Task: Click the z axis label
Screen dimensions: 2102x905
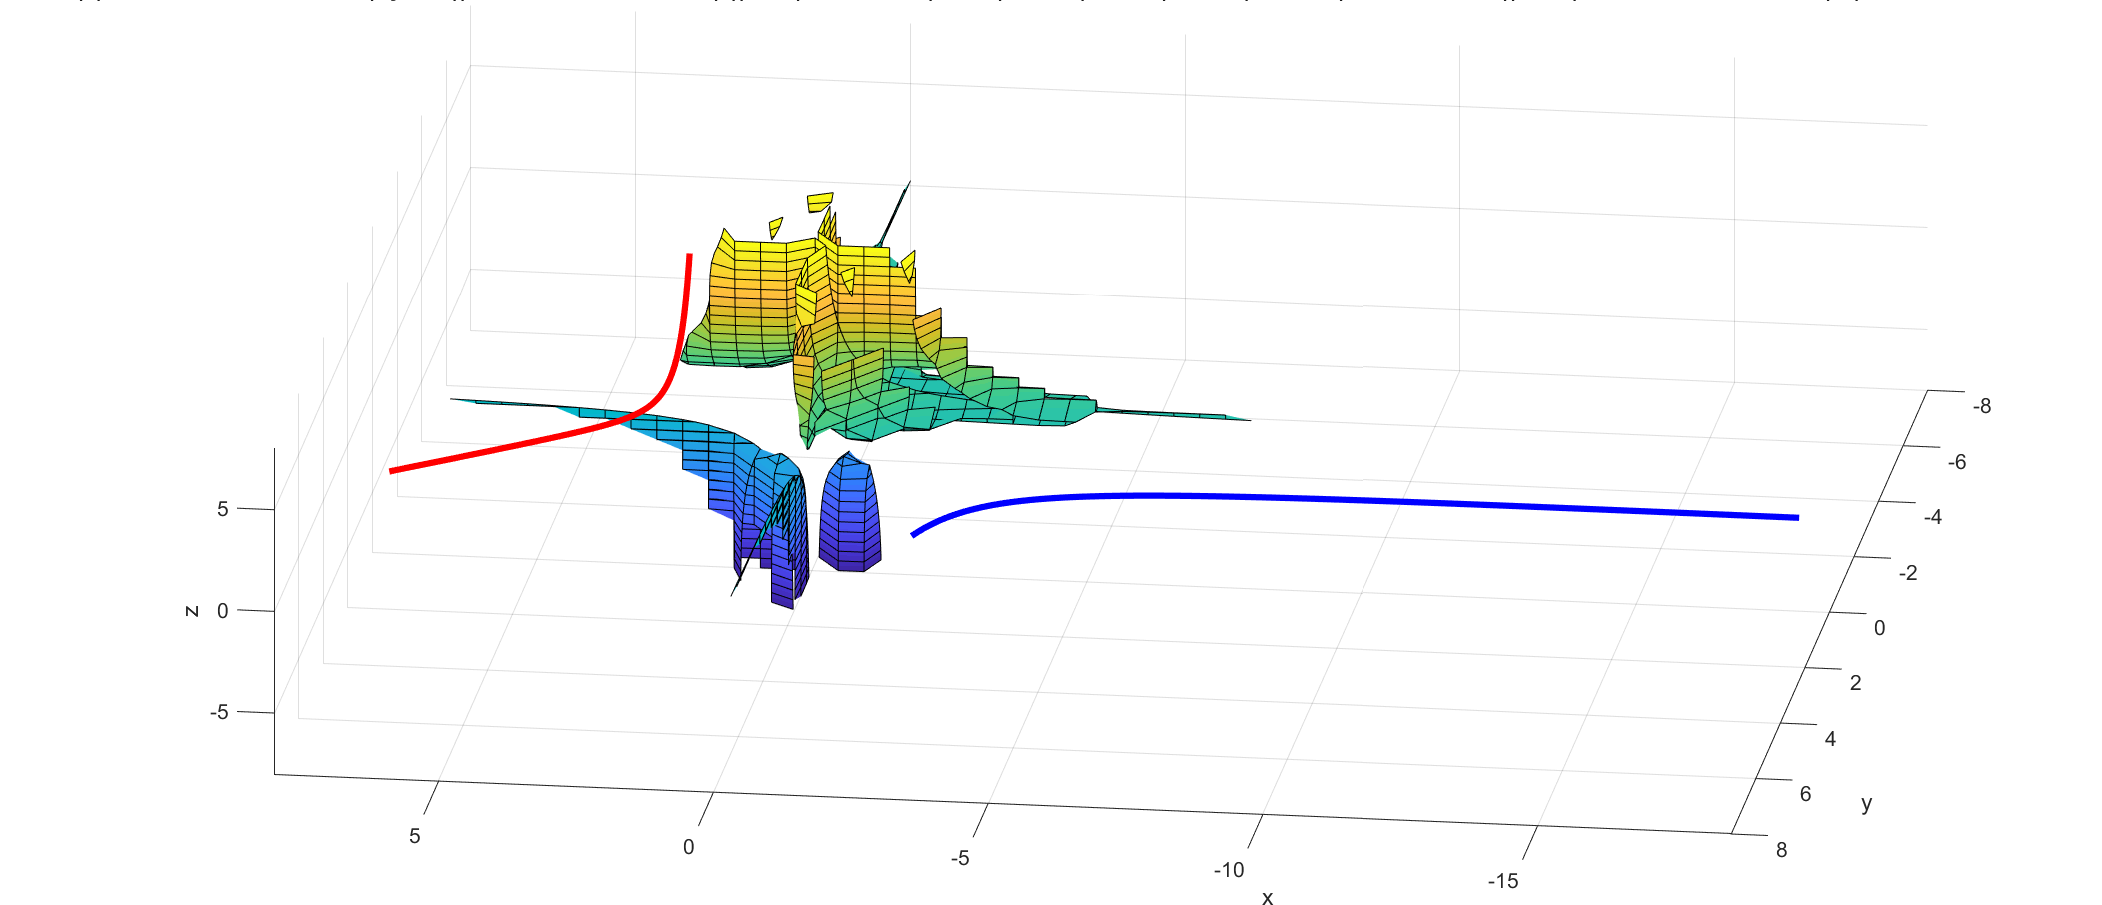Action: tap(192, 610)
